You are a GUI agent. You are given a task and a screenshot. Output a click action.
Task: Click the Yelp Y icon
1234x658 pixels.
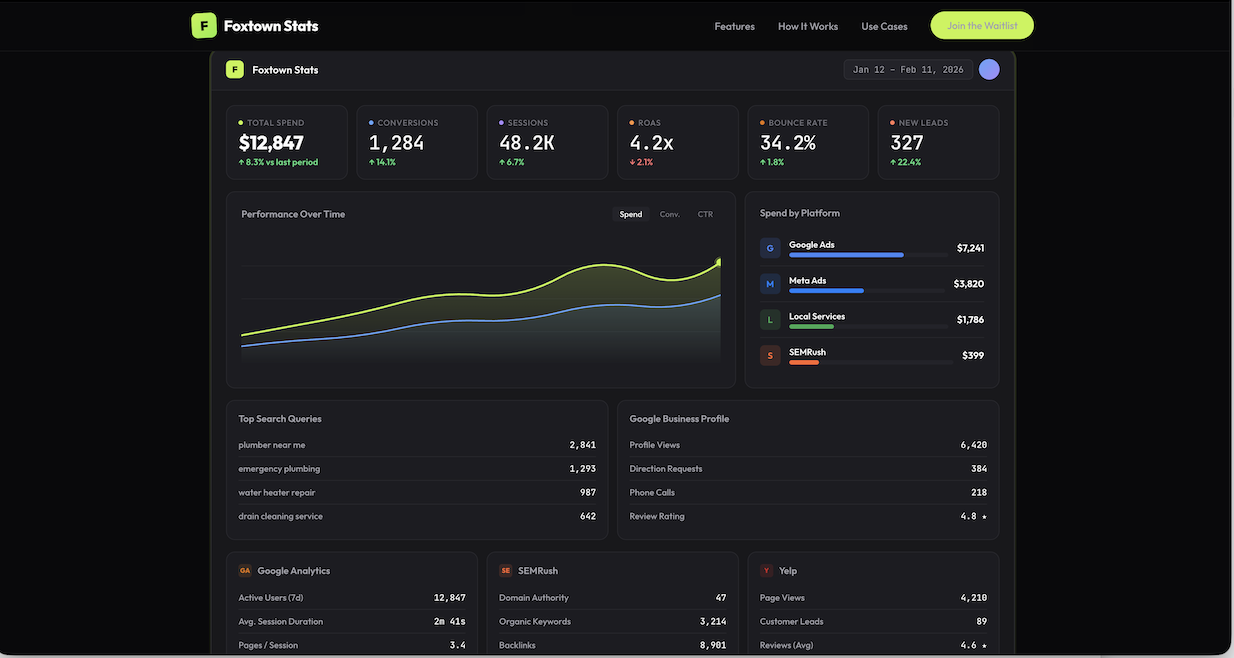coord(767,571)
